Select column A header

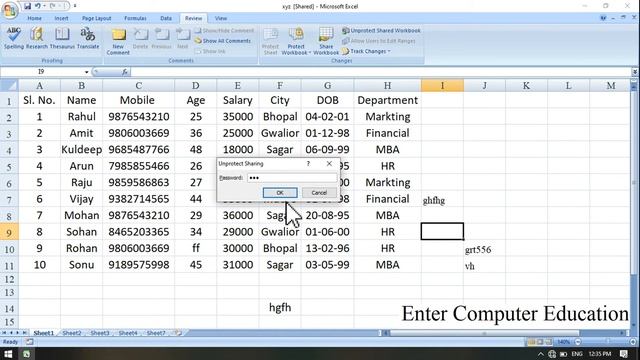(x=39, y=86)
